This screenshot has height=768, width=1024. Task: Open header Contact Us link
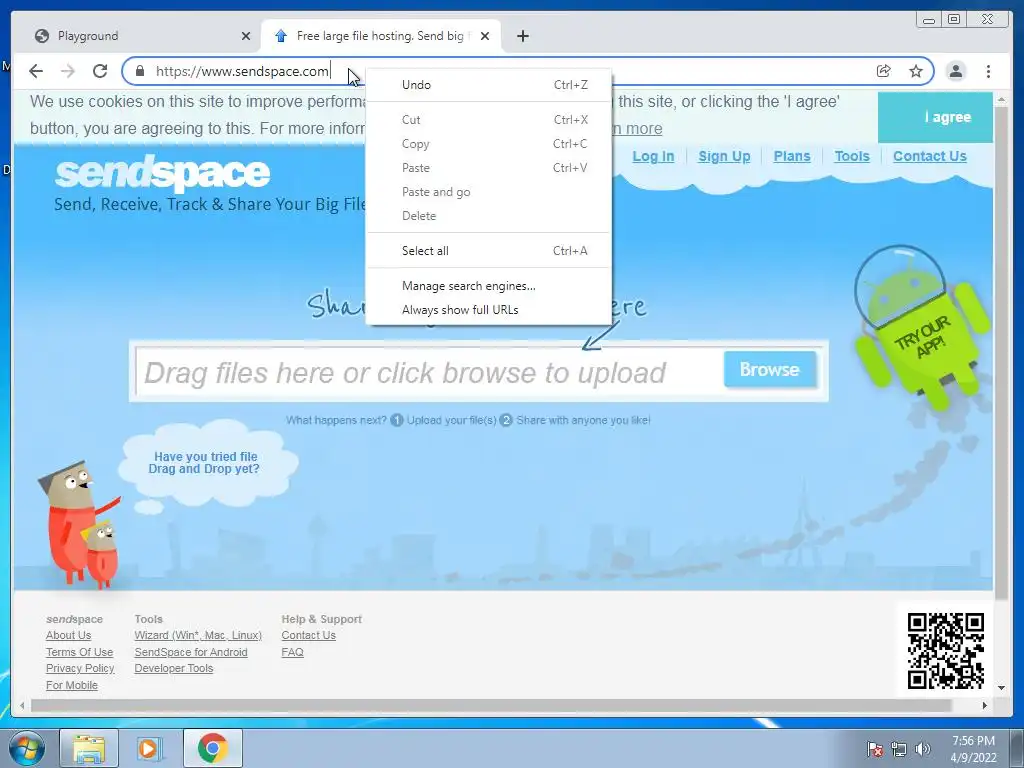(x=929, y=156)
